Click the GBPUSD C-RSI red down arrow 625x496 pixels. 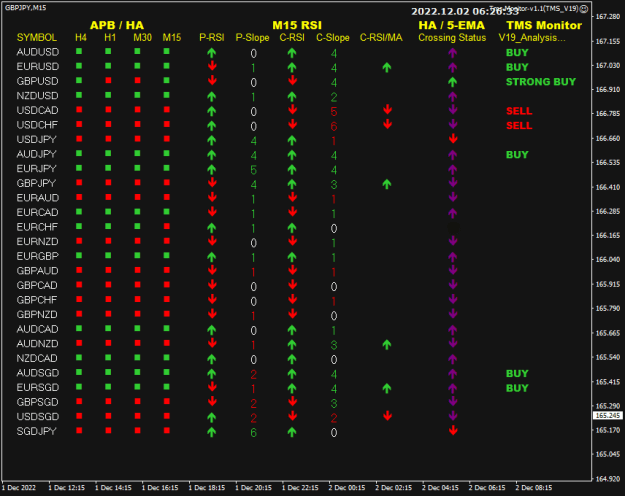click(x=292, y=81)
